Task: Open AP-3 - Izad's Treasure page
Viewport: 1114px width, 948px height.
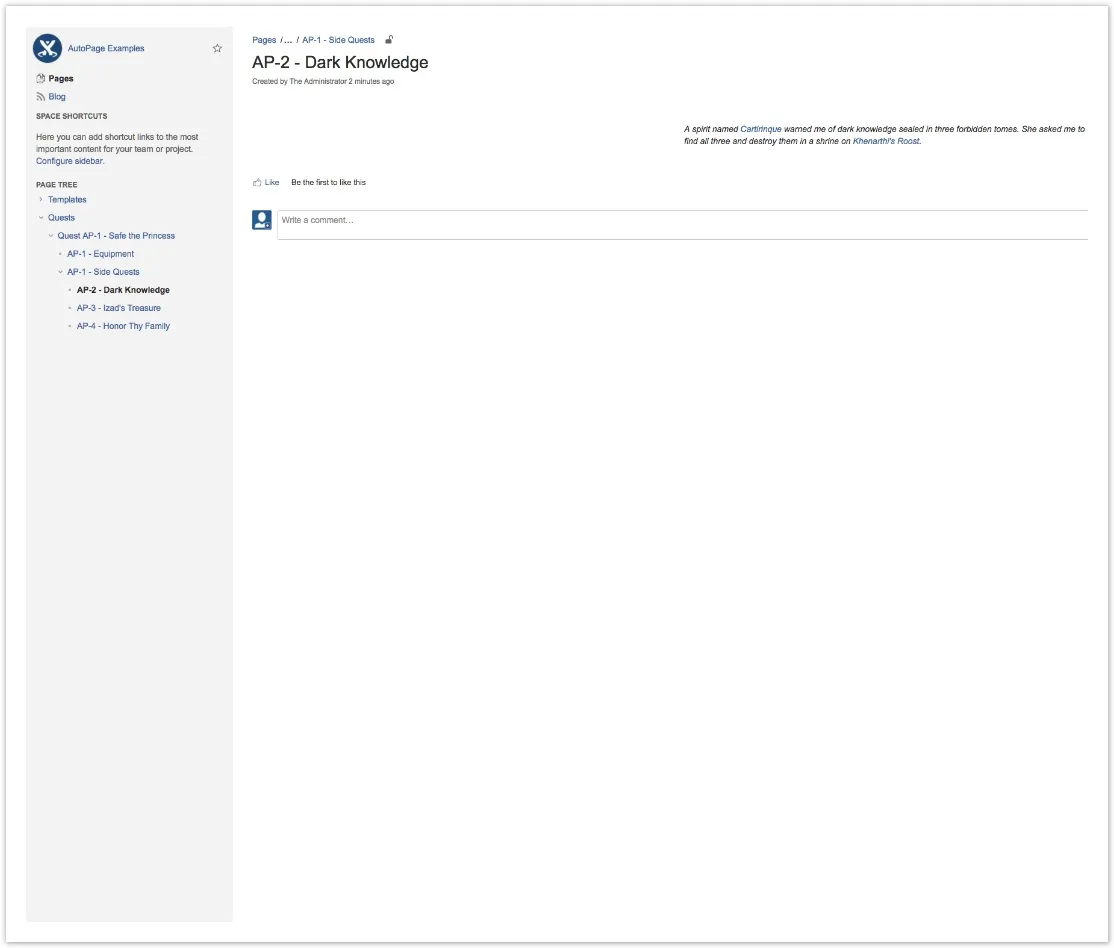Action: 118,308
